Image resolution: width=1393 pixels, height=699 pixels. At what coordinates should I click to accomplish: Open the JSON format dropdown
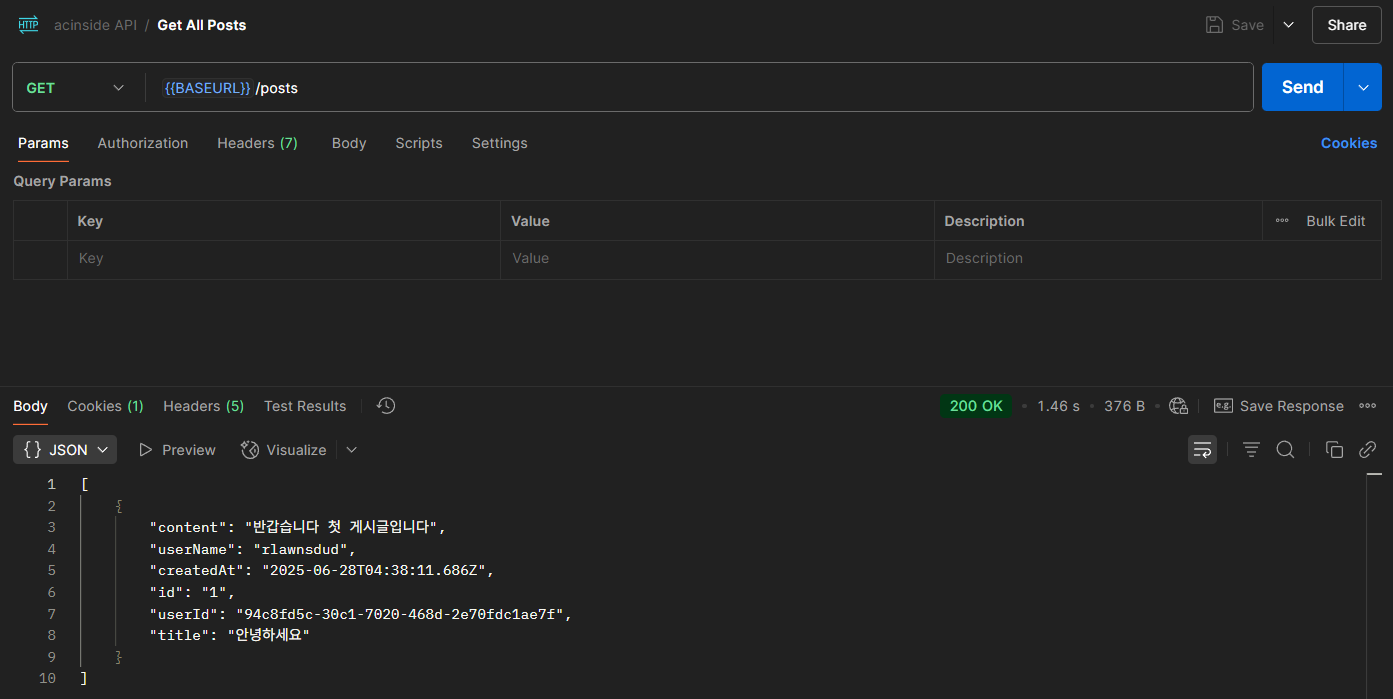point(65,450)
